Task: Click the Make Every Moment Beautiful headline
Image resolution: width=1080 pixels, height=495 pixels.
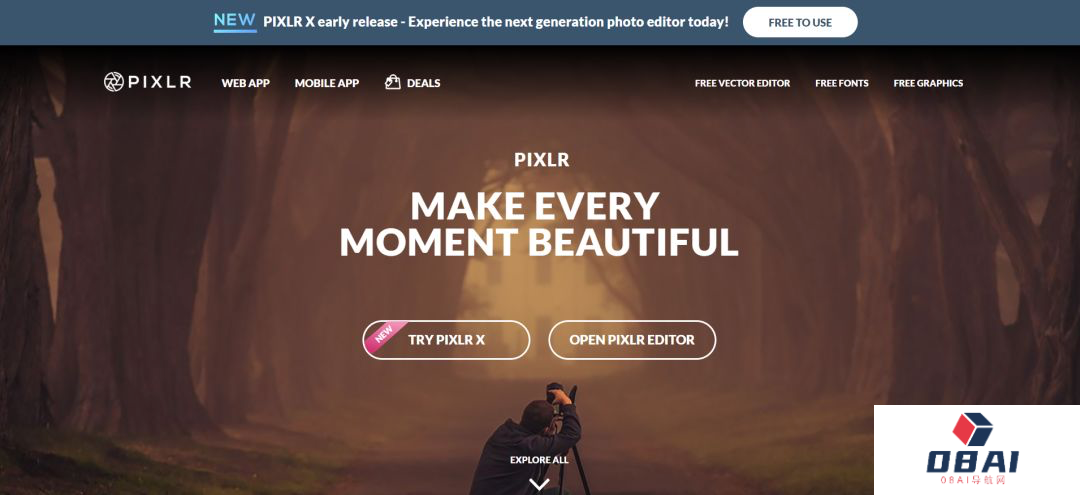Action: click(x=539, y=223)
